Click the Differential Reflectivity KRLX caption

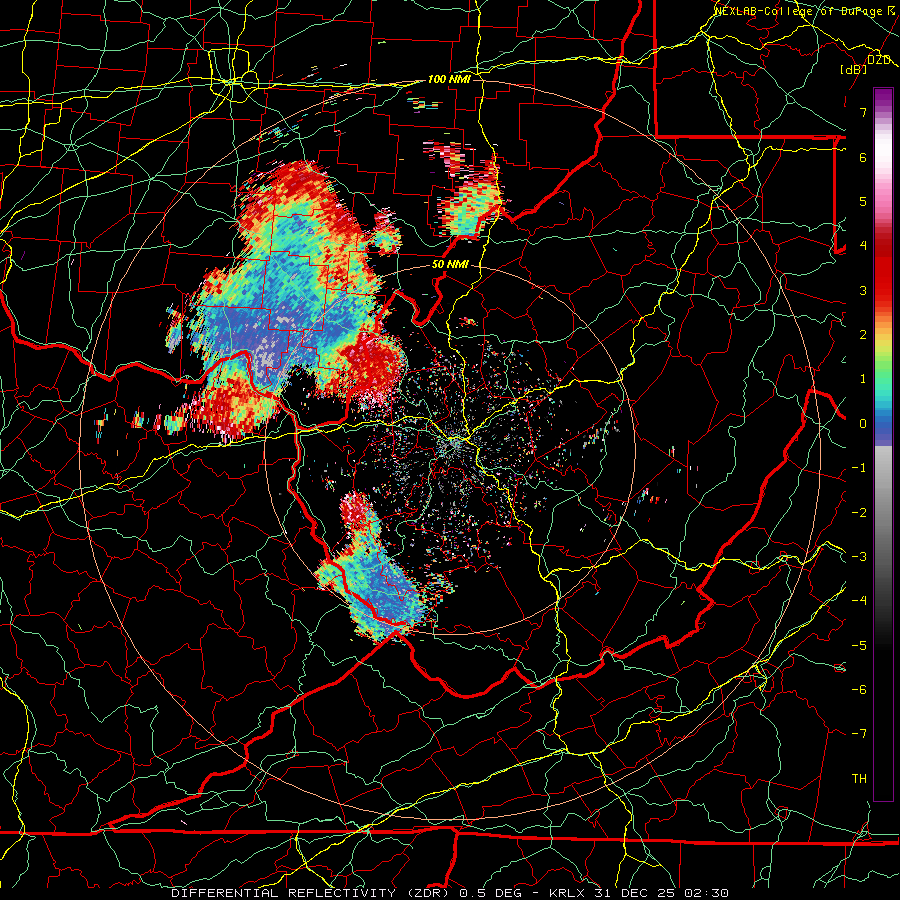(x=450, y=893)
